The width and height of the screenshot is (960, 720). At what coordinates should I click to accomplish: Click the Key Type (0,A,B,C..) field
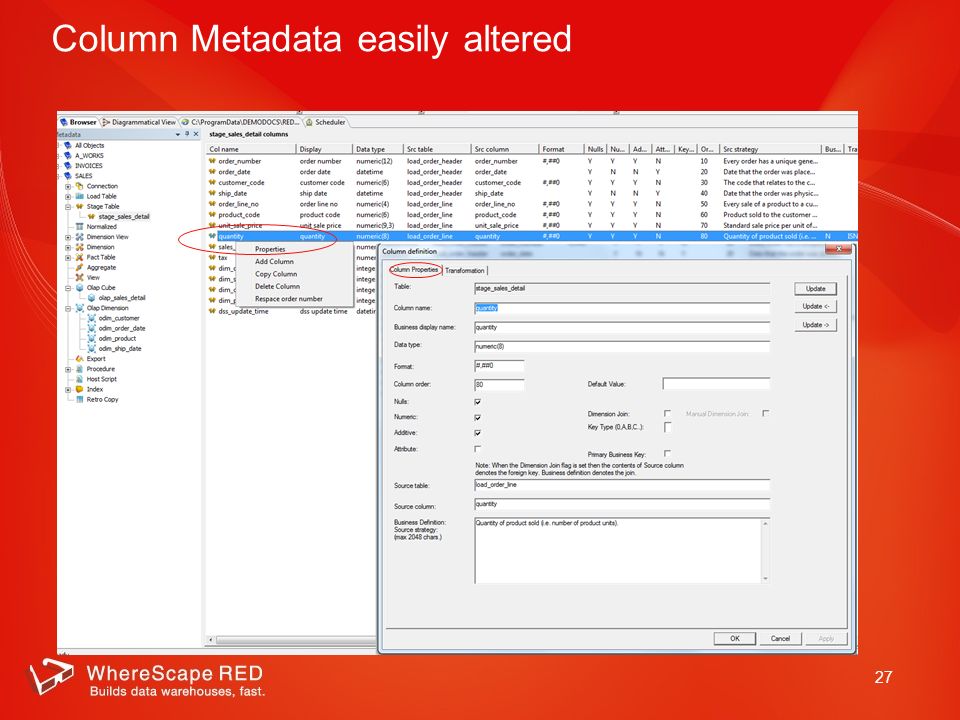[x=667, y=427]
